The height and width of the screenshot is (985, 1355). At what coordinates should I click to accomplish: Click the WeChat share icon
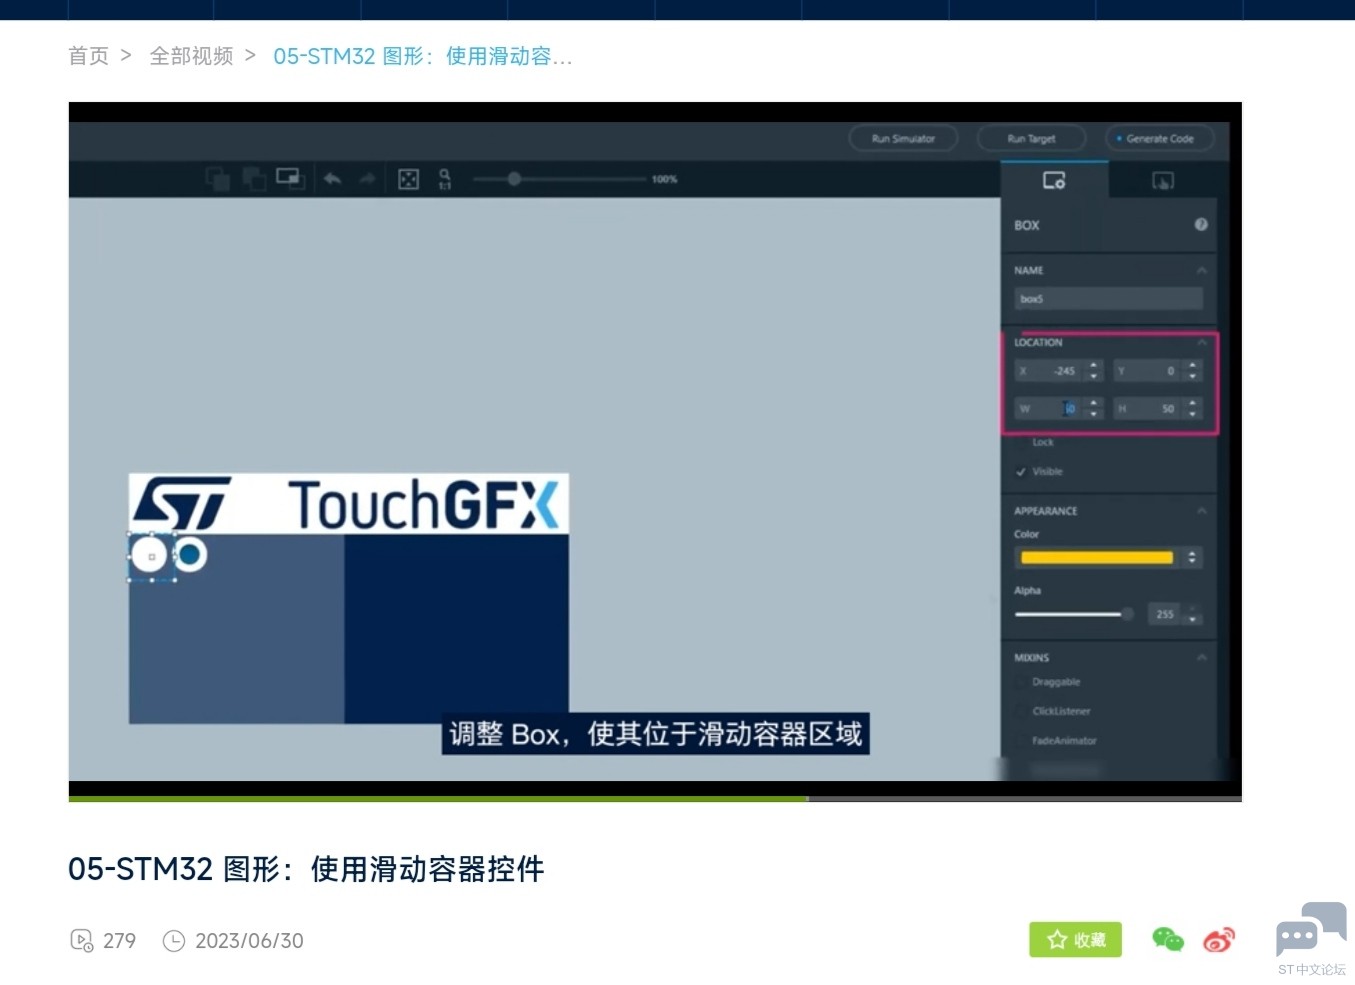pos(1167,939)
